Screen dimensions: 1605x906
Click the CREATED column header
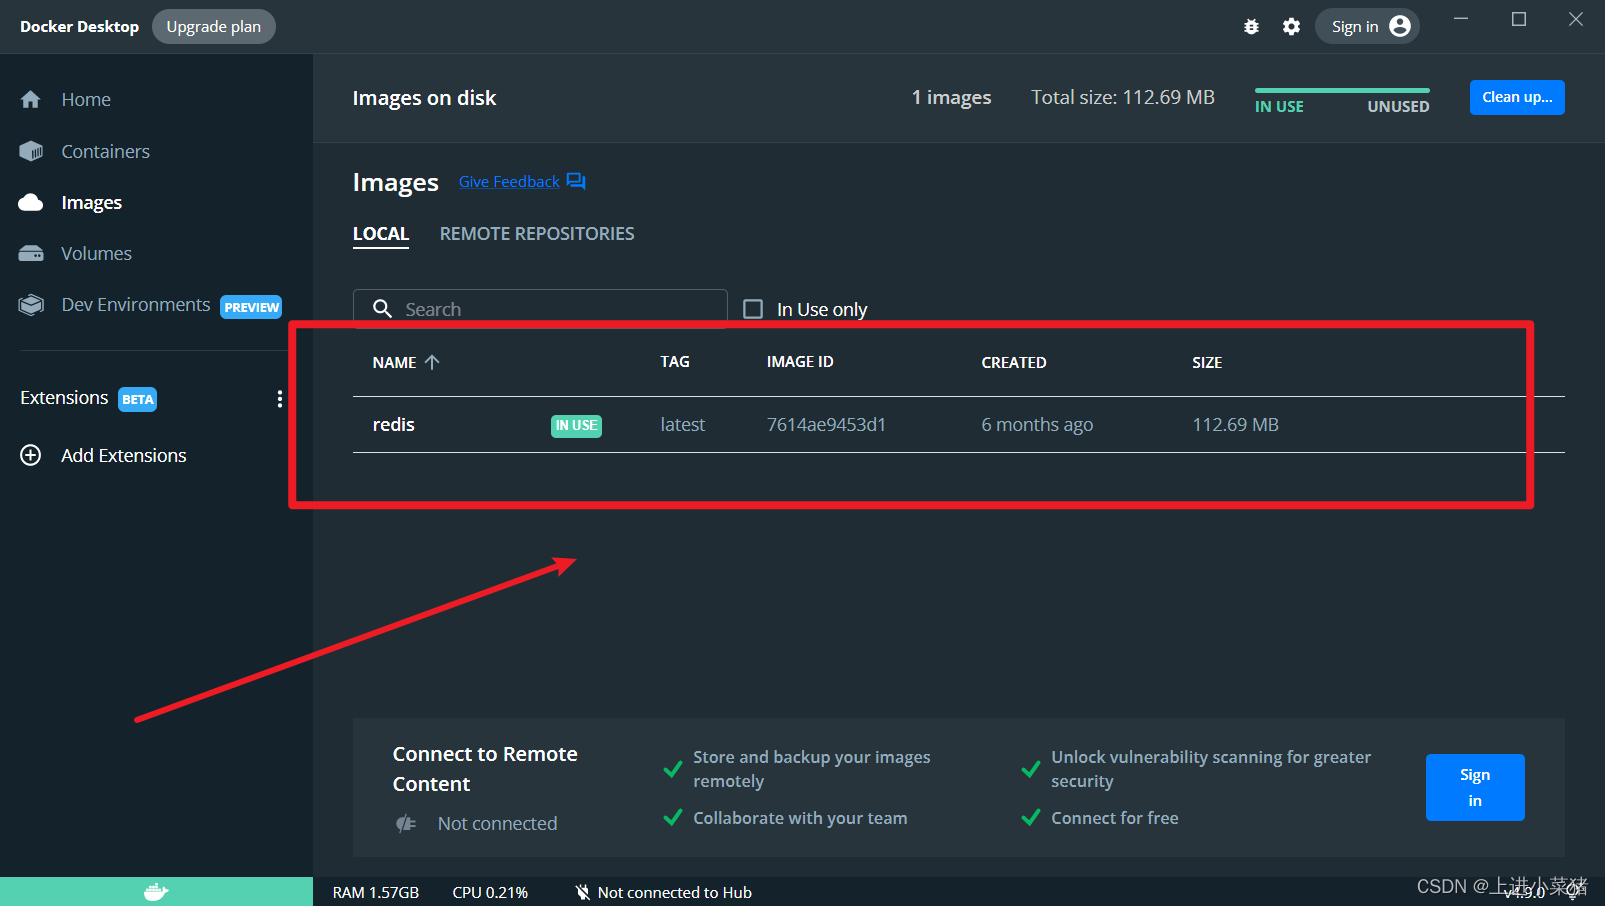[x=1014, y=362]
